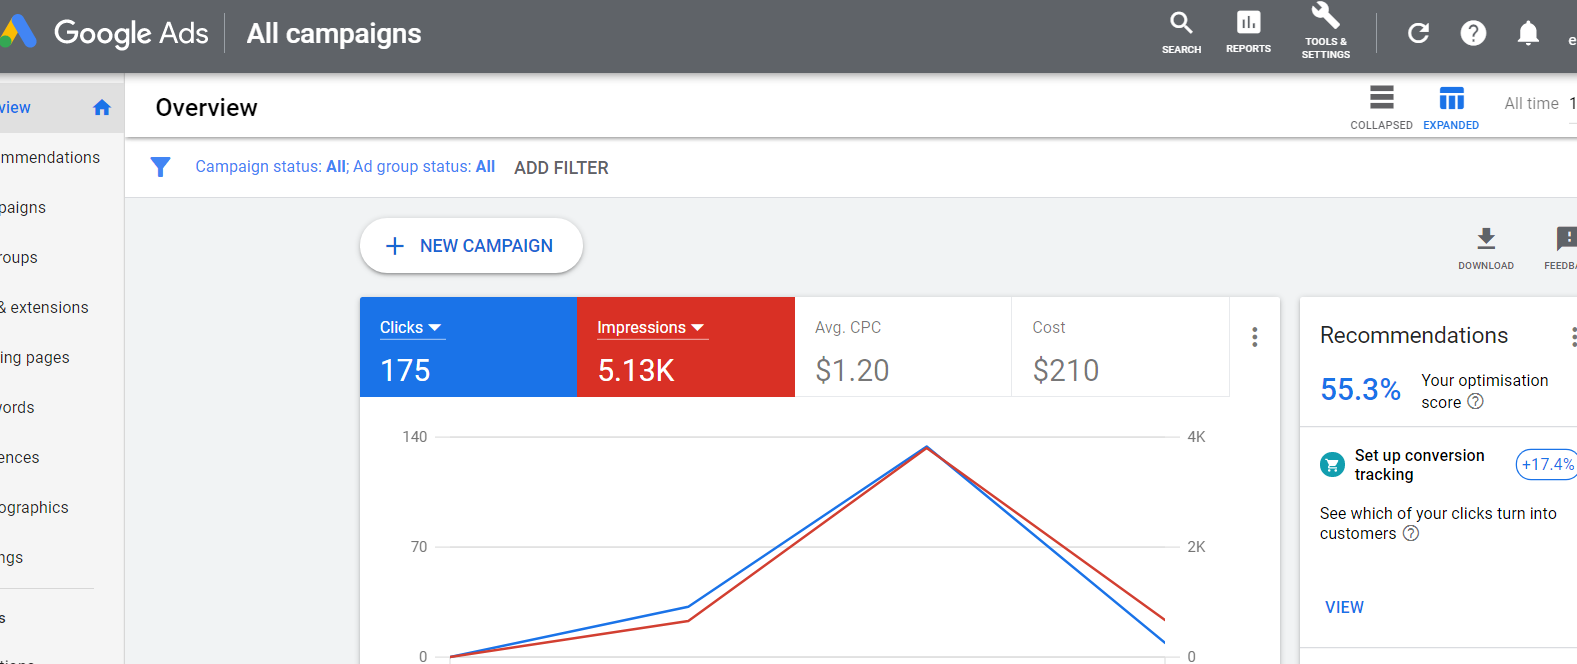Open the Feedback icon
This screenshot has height=664, width=1577.
click(x=1563, y=248)
